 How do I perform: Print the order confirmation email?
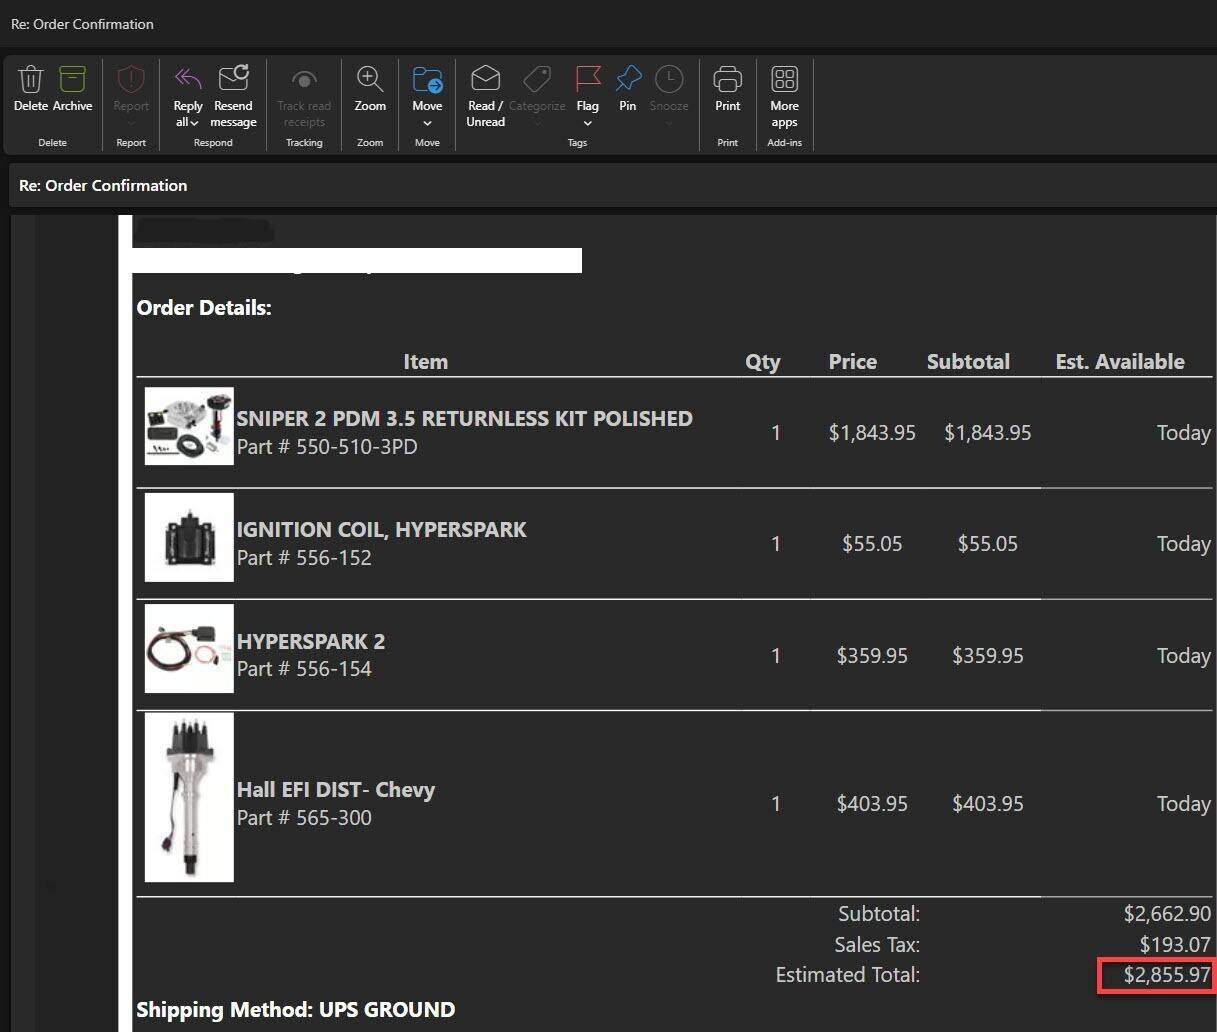click(727, 88)
